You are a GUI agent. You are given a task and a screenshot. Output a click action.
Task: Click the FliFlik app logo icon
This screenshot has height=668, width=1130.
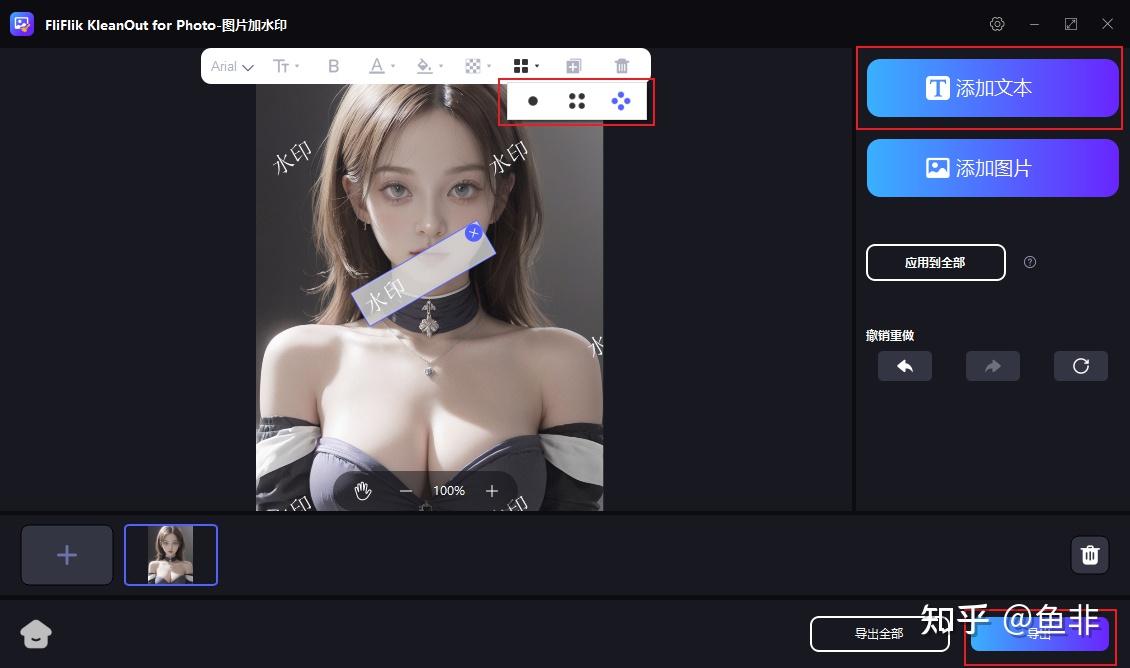22,24
